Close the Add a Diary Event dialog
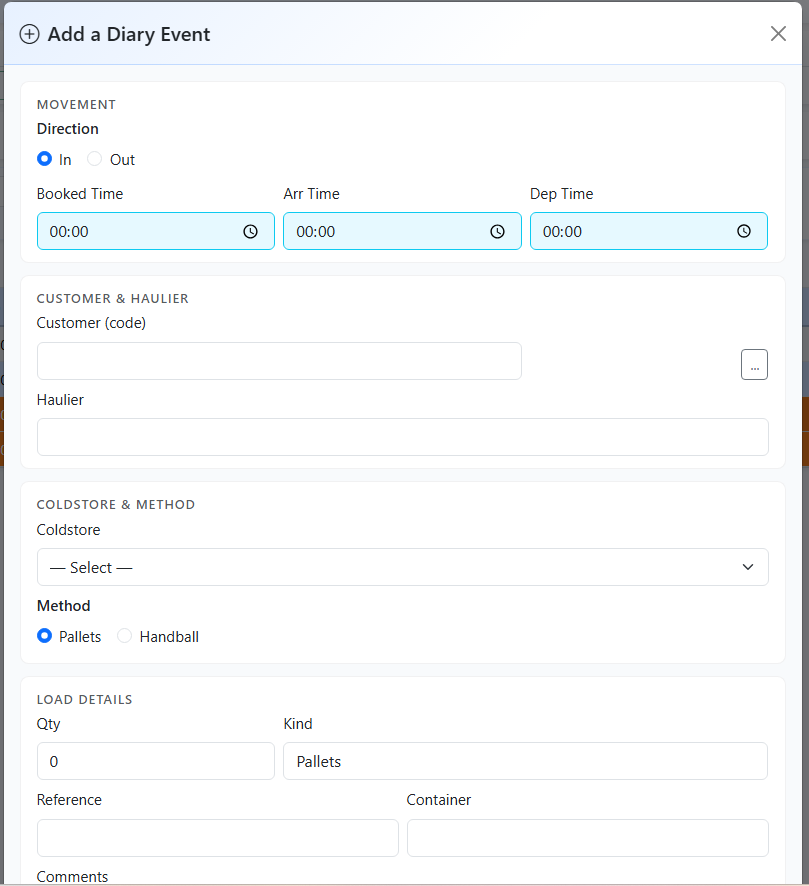809x886 pixels. 778,33
